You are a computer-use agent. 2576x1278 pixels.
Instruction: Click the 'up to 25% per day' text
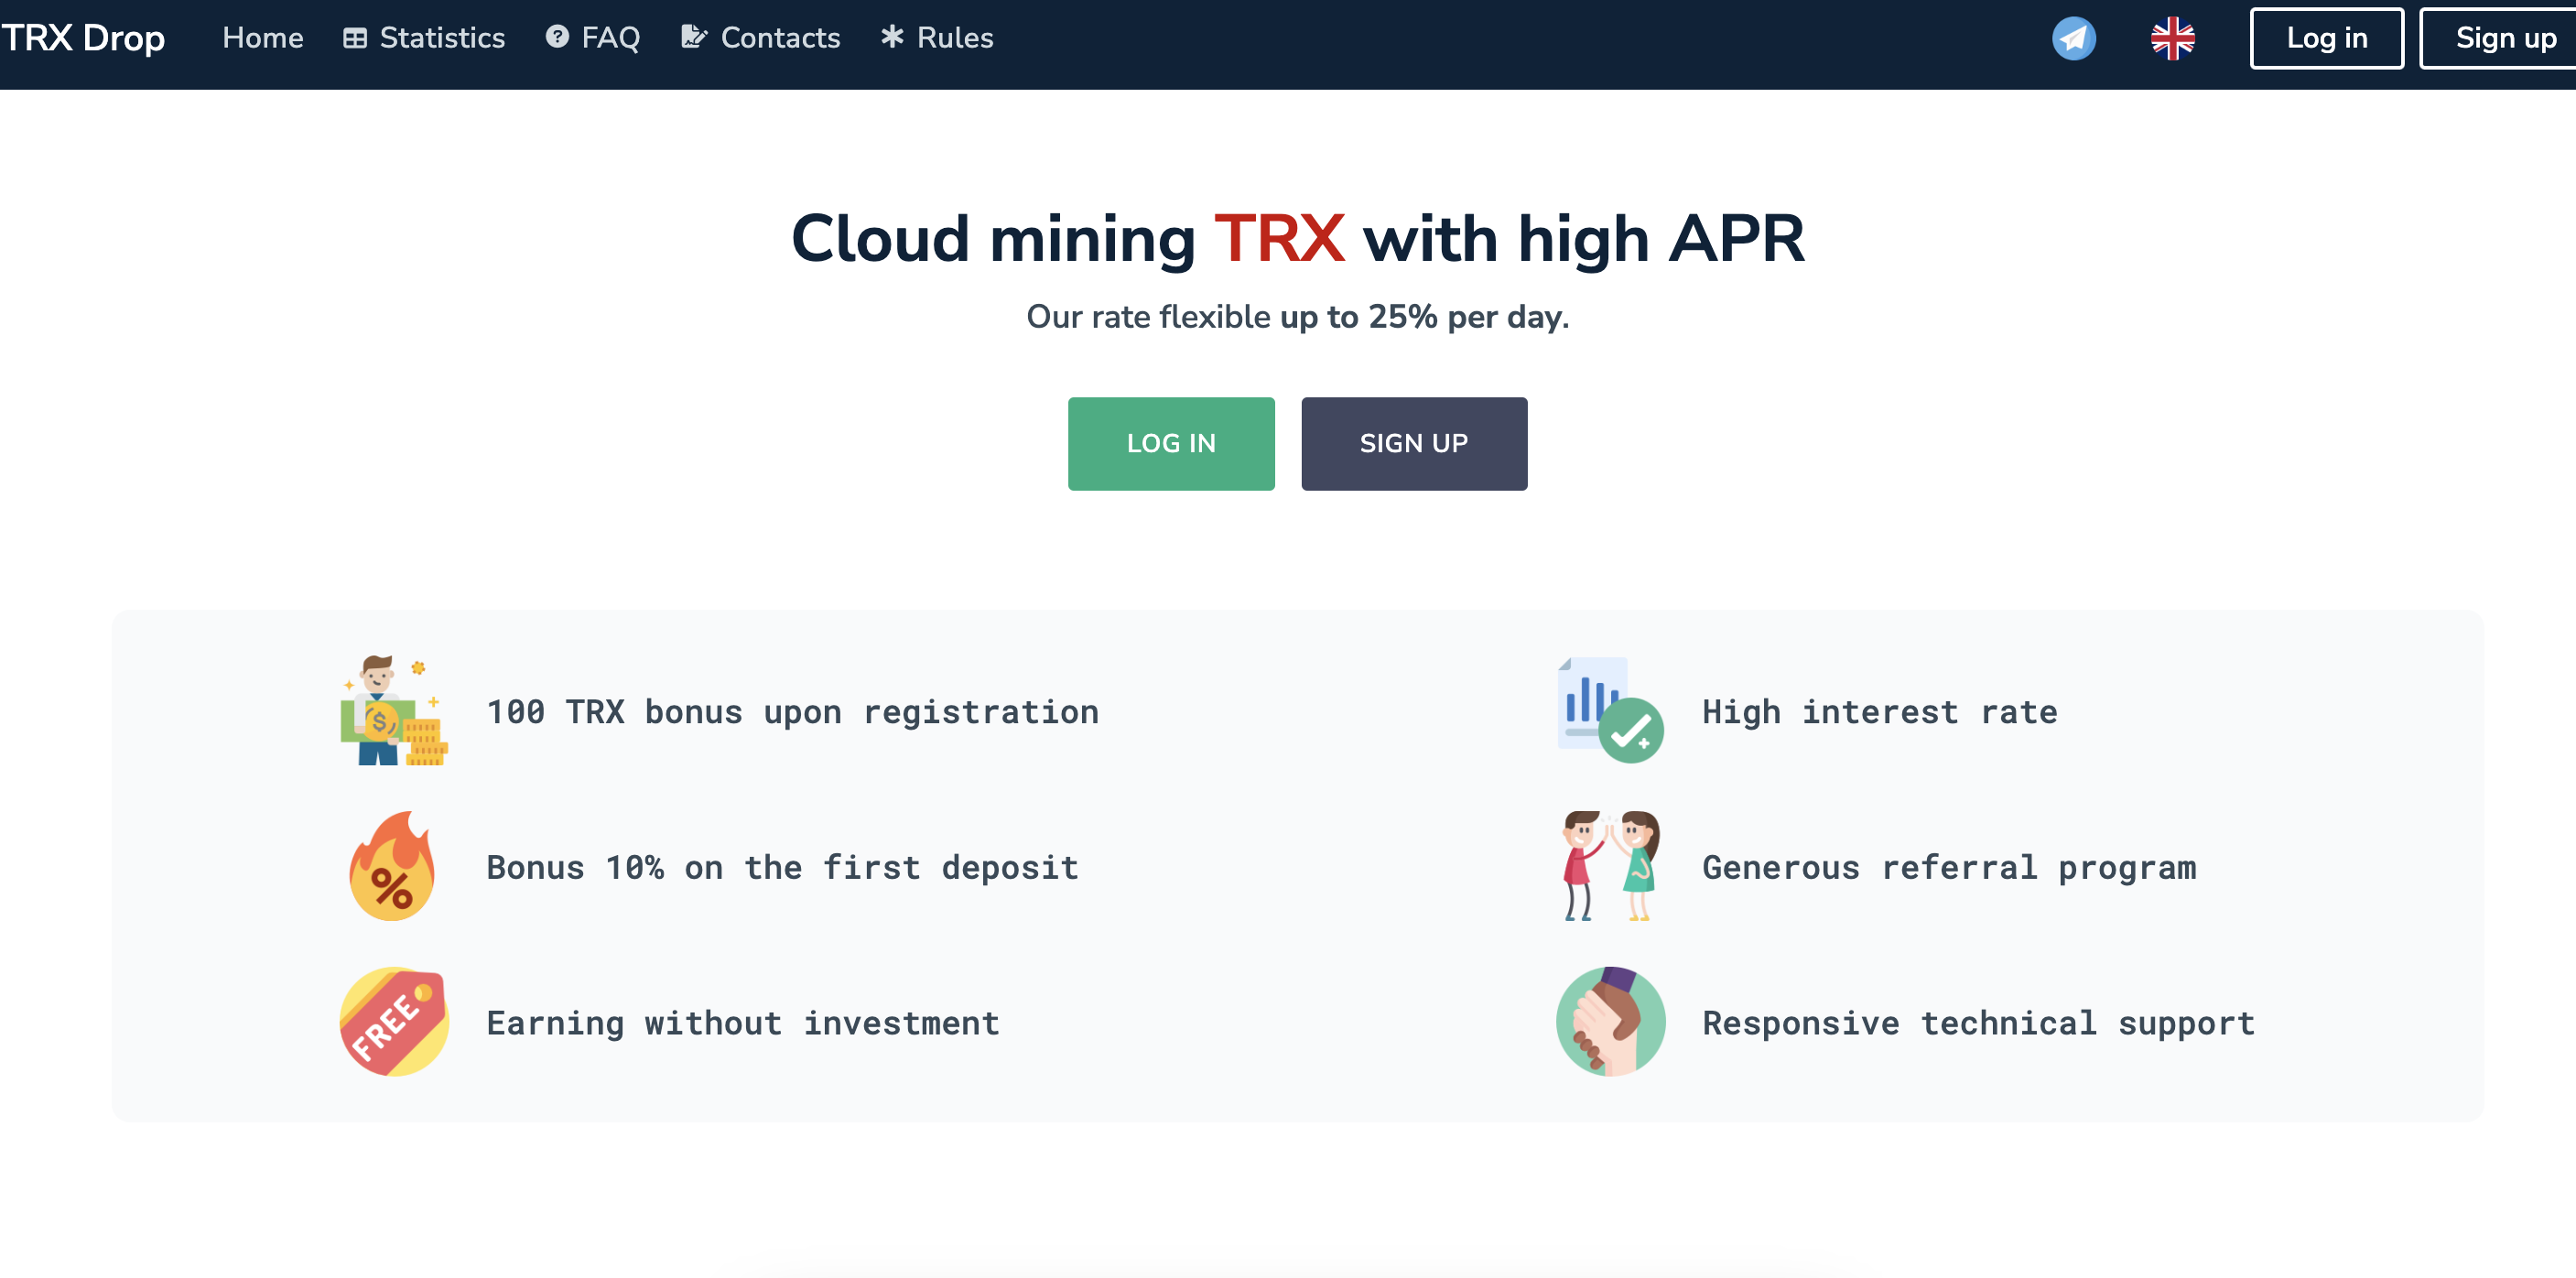[x=1424, y=317]
